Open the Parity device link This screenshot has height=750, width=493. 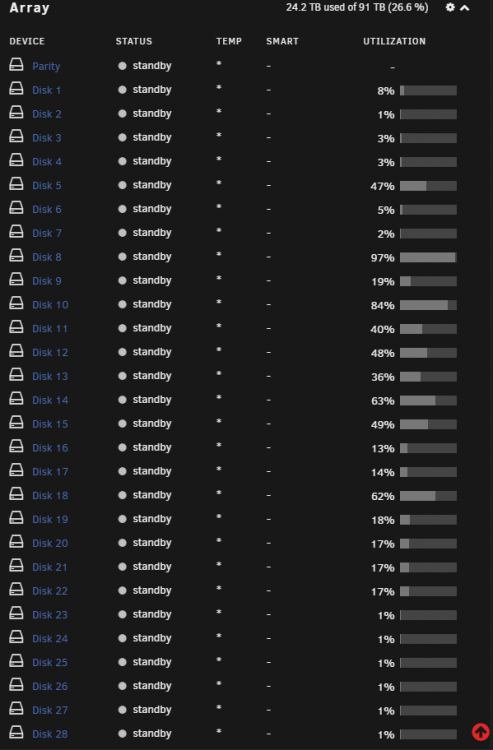[x=46, y=66]
